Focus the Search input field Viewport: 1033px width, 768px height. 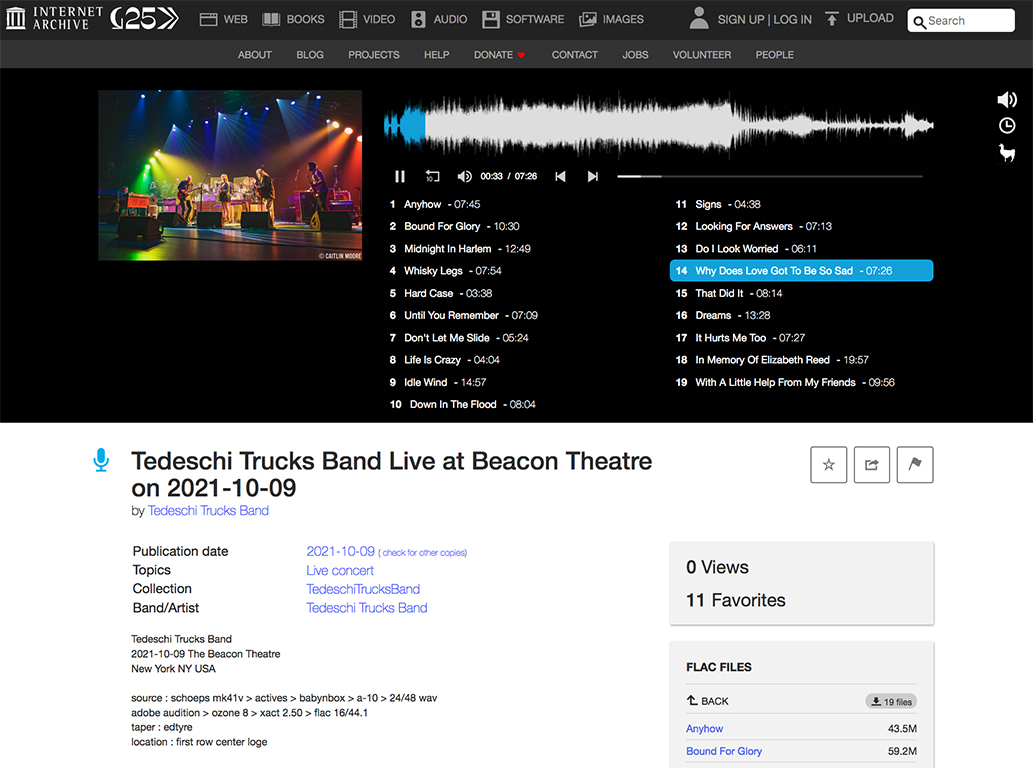961,20
